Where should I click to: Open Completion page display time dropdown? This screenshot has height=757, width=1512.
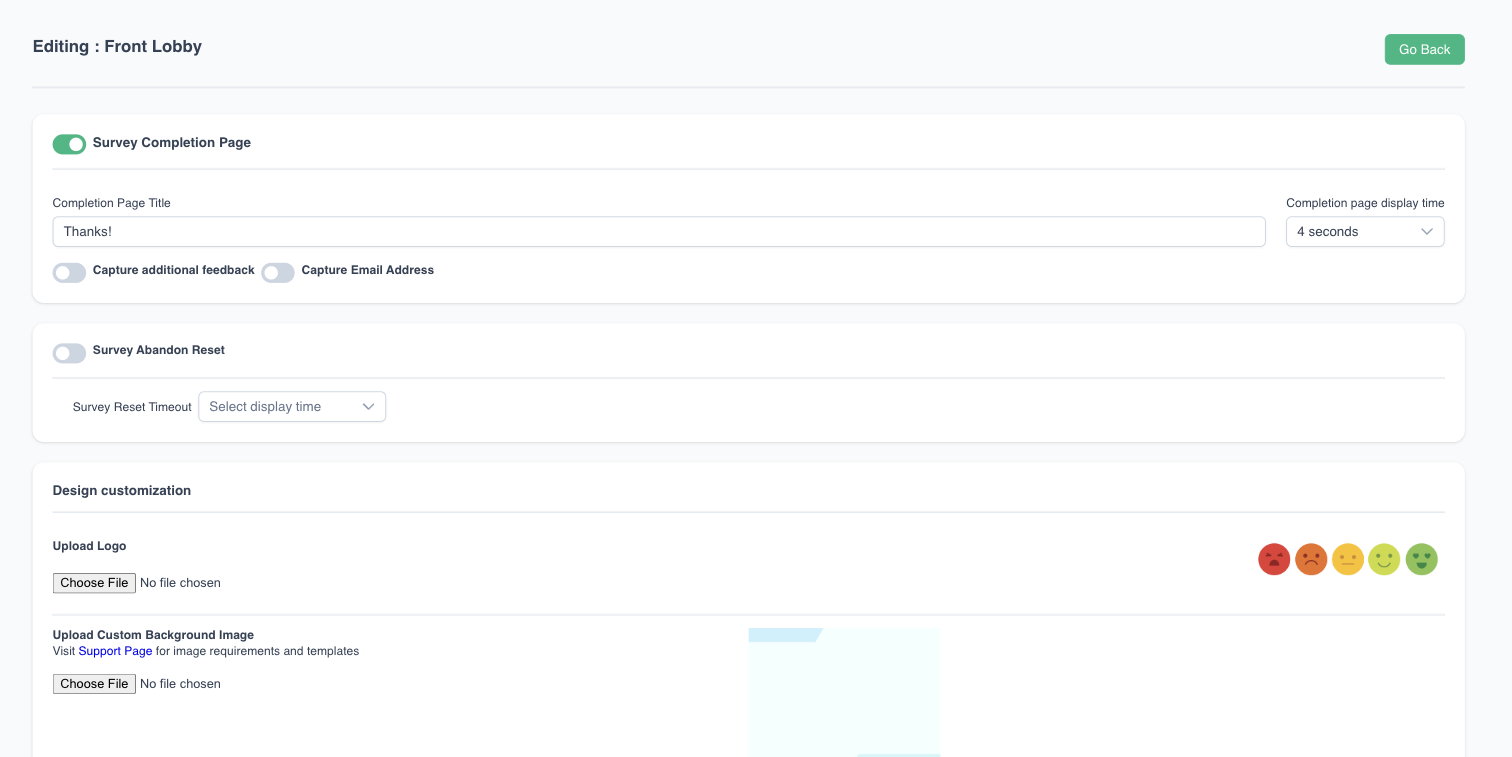click(1365, 231)
